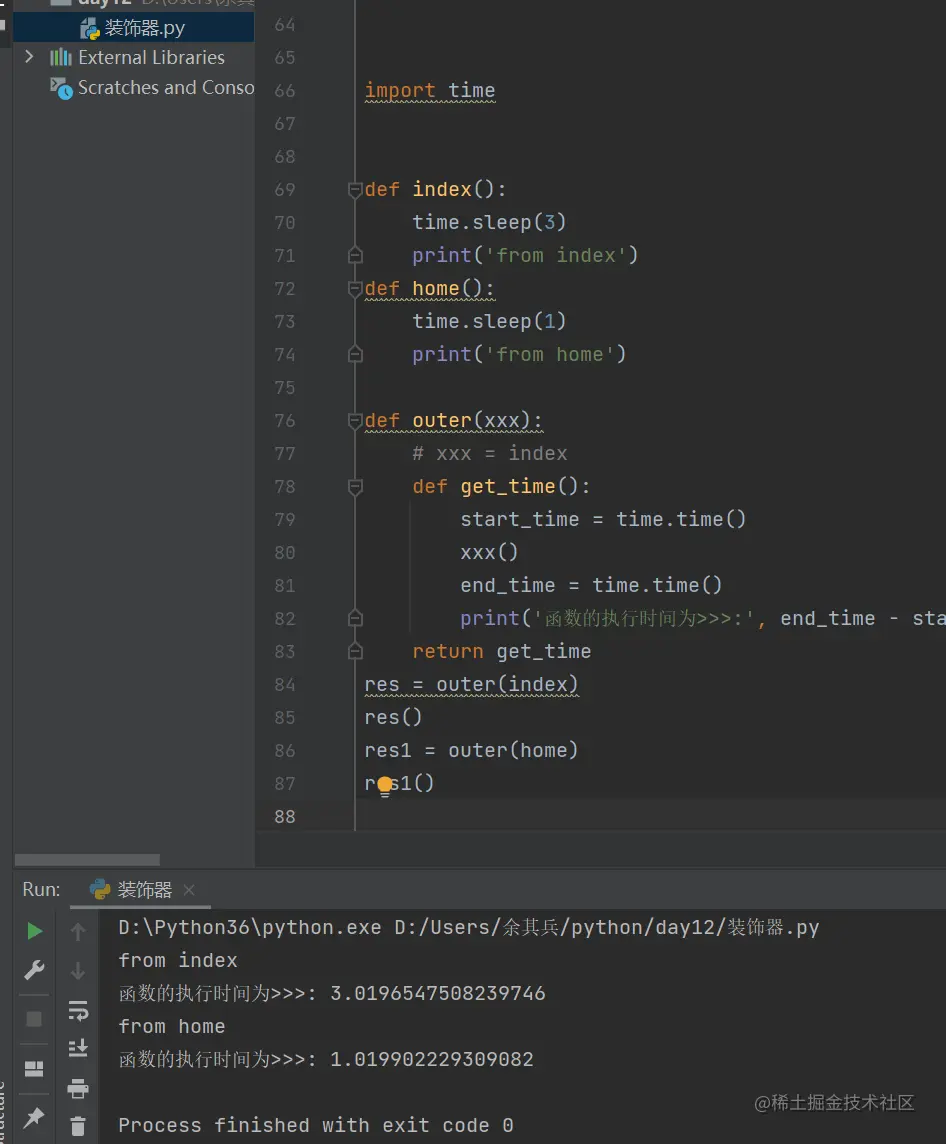Click Scratches and Consoles icon
The width and height of the screenshot is (946, 1144).
click(x=61, y=88)
